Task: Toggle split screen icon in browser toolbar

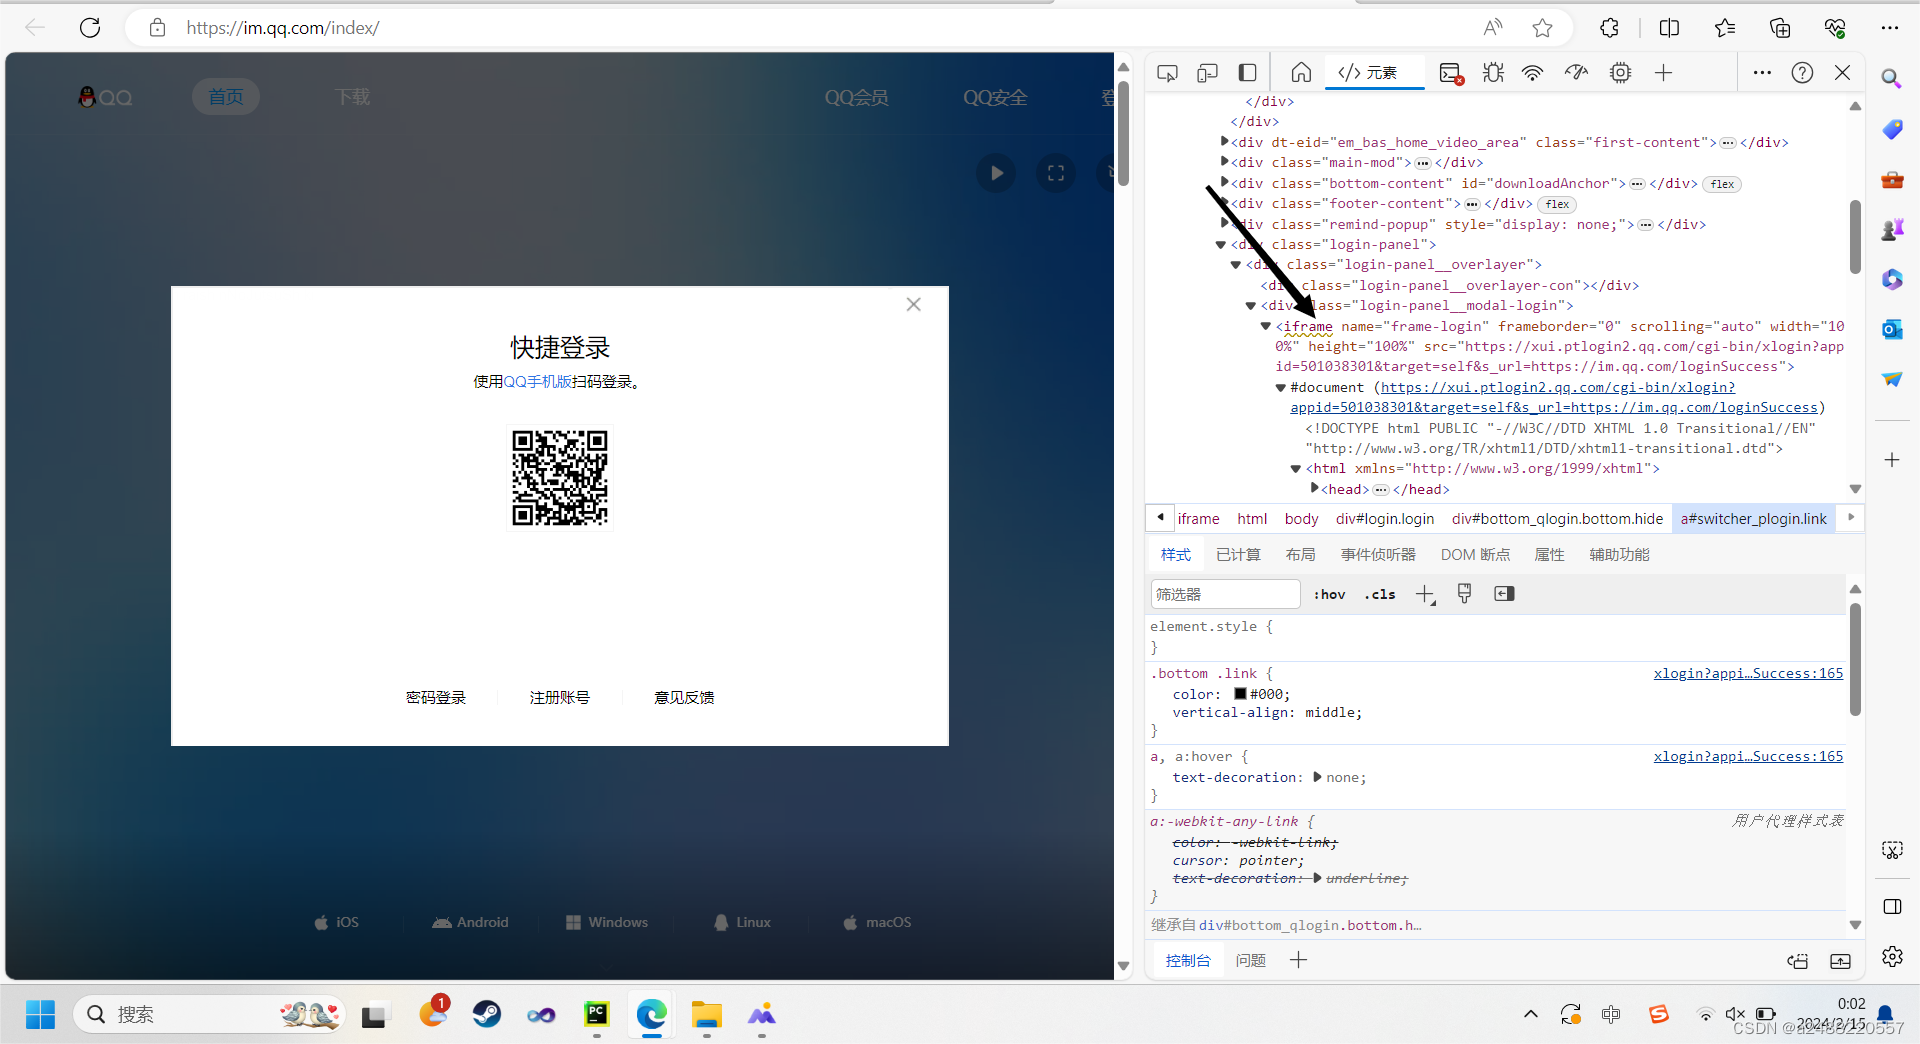Action: (1669, 28)
